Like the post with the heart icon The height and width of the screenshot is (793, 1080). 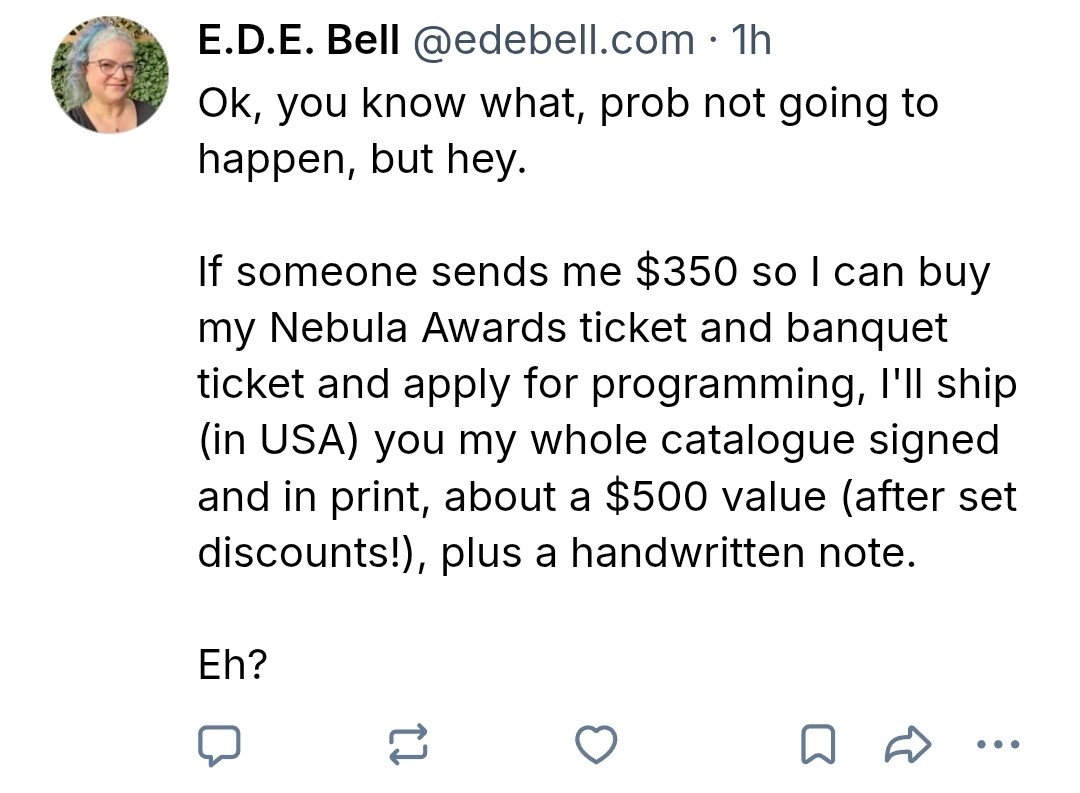point(596,744)
